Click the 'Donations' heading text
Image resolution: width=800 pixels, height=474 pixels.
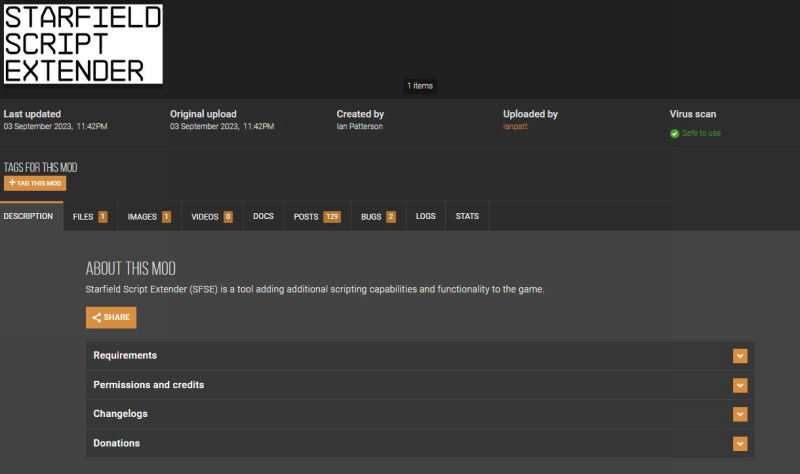point(116,443)
